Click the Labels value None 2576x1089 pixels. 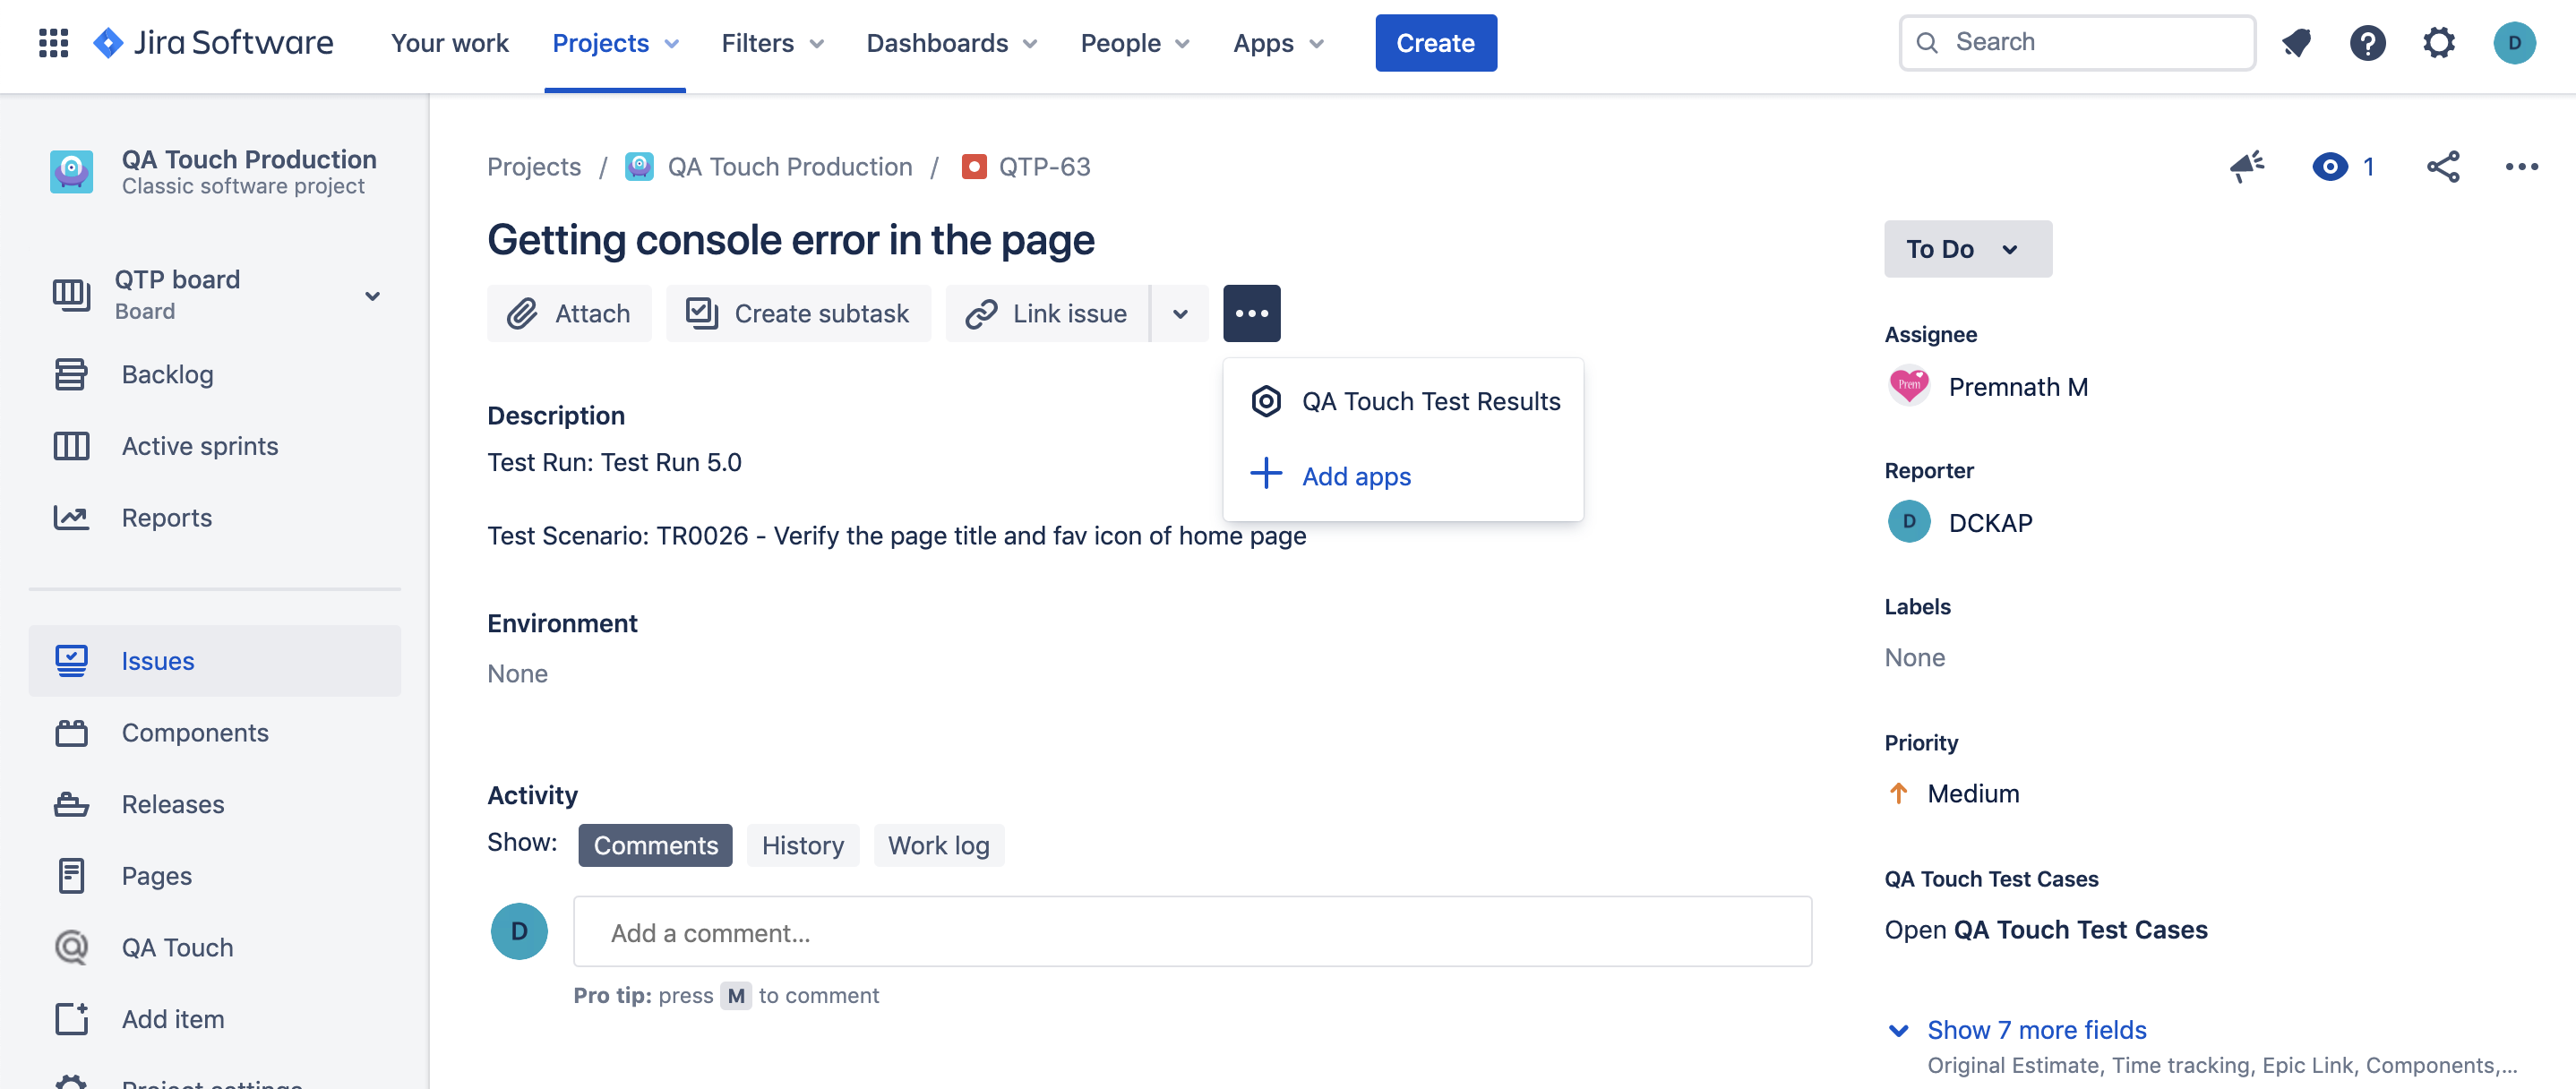(x=1914, y=657)
